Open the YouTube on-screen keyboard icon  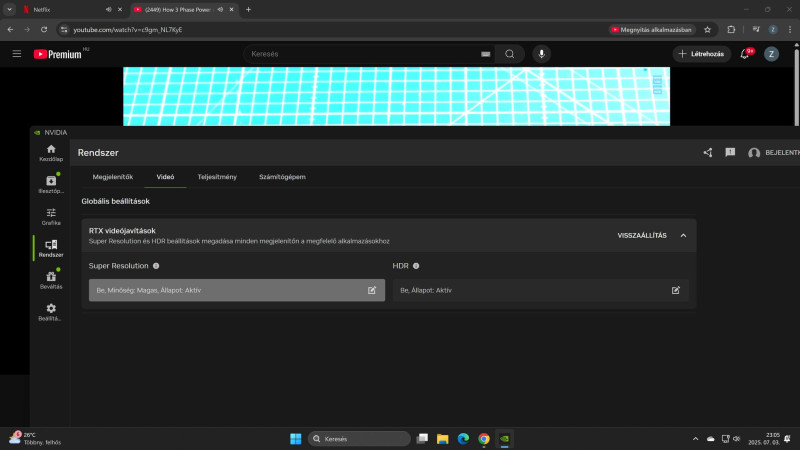point(486,54)
